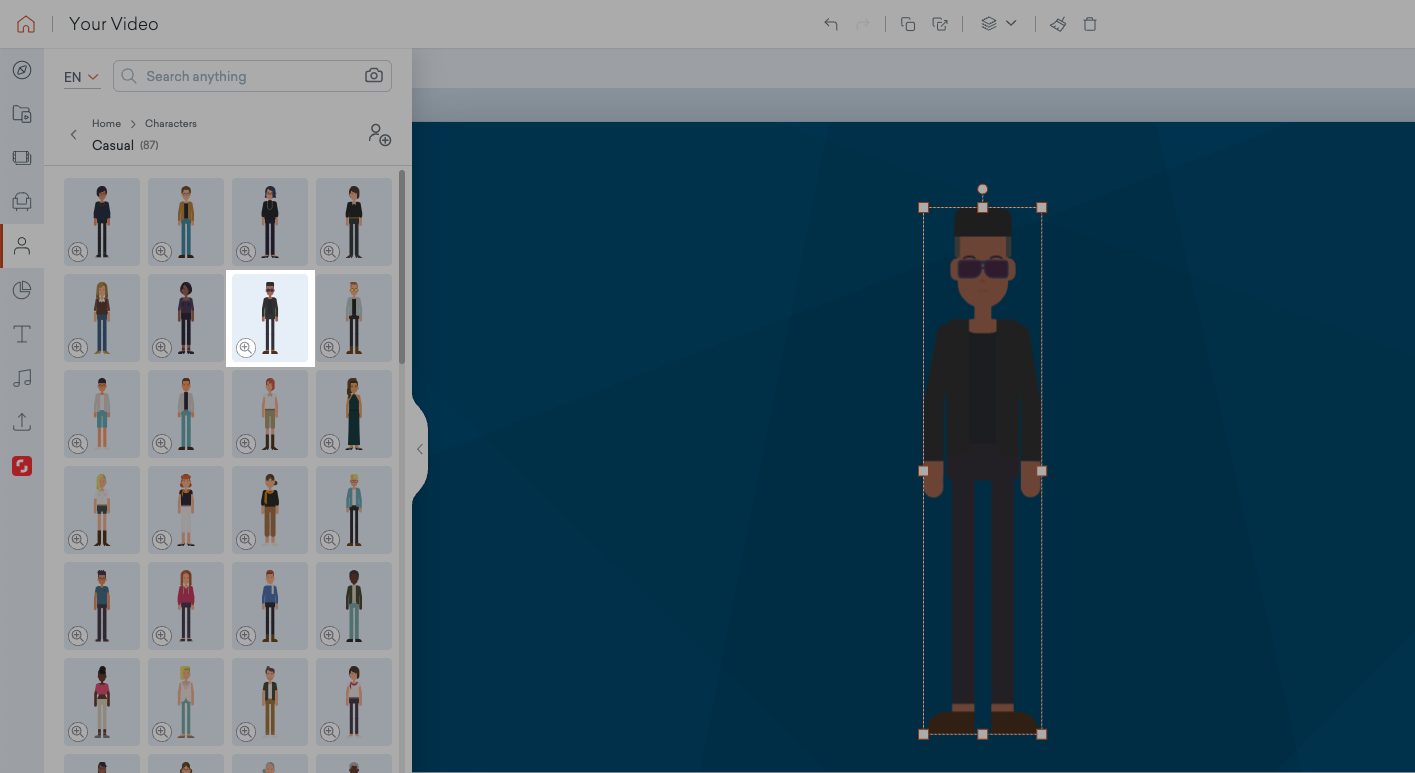The height and width of the screenshot is (773, 1415).
Task: Delete selection with the trash icon
Action: [x=1090, y=24]
